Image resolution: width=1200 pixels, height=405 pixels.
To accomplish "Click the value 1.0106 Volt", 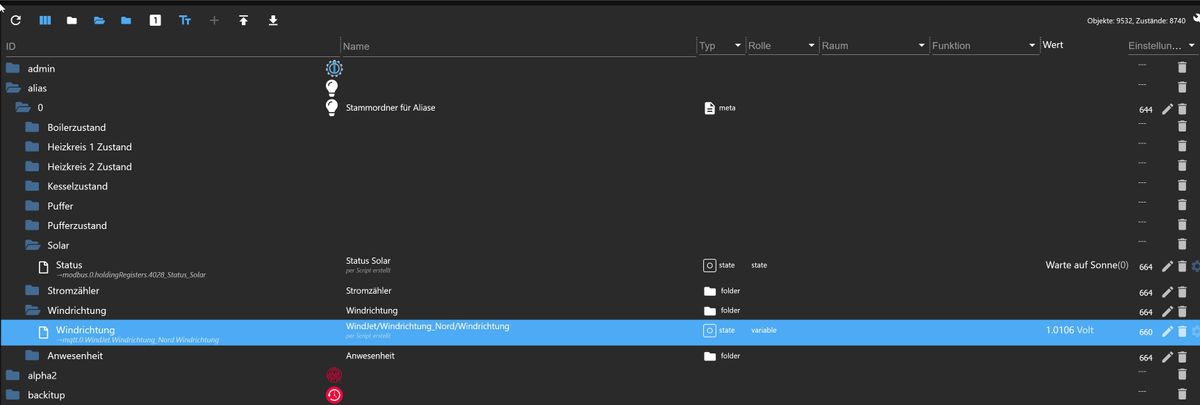I will (x=1069, y=331).
